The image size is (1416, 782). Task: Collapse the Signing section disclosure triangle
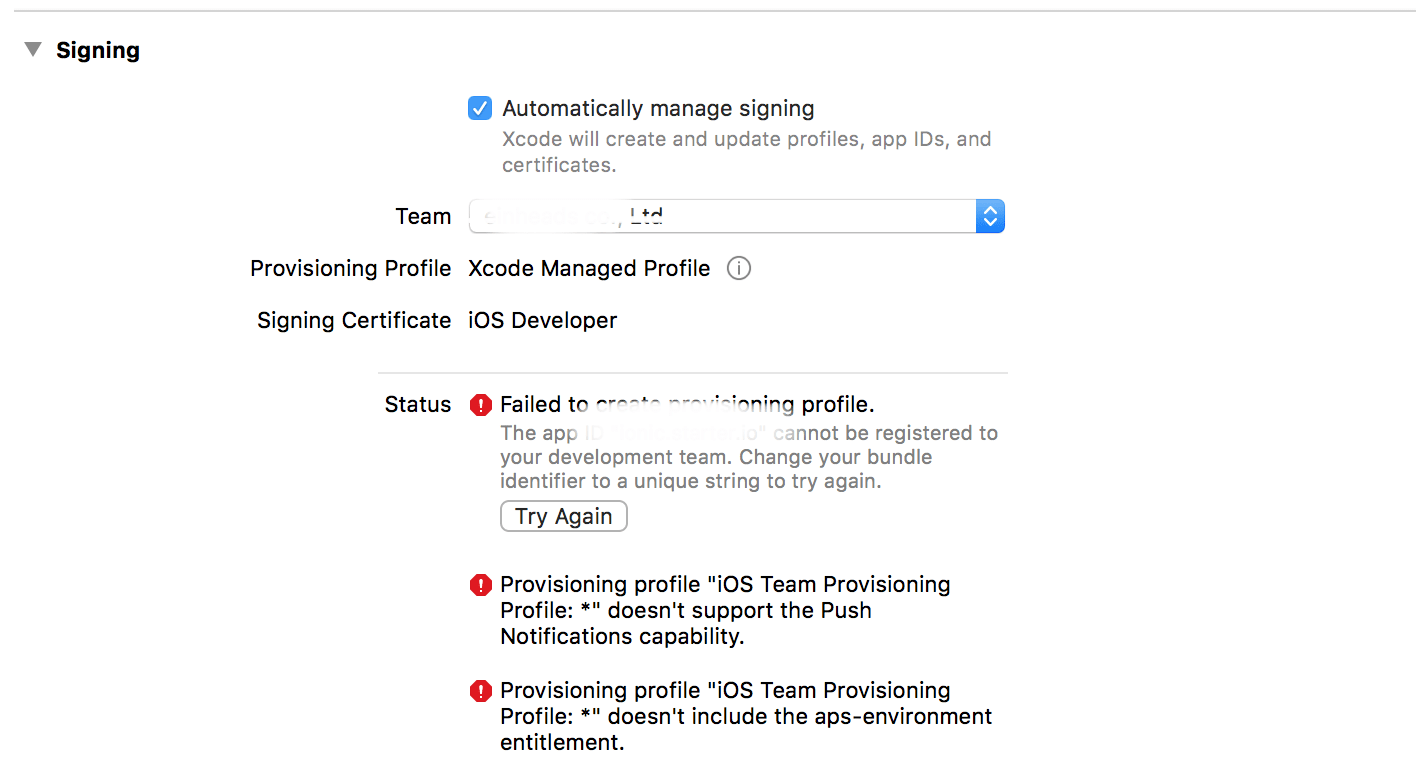(34, 50)
